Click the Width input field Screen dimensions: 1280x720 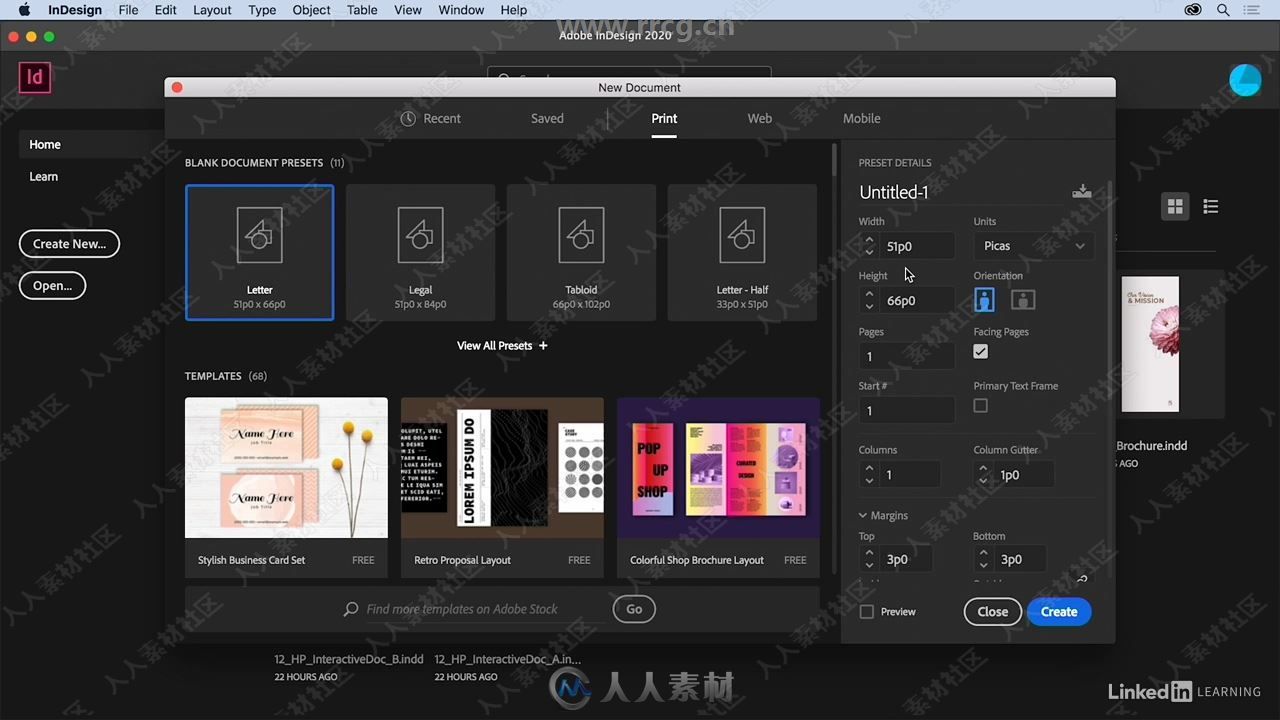pyautogui.click(x=917, y=246)
